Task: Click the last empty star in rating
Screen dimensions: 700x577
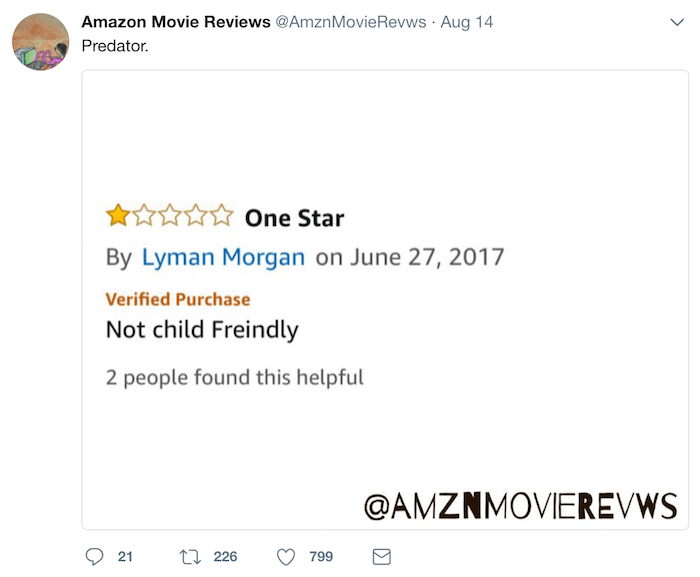Action: point(222,216)
